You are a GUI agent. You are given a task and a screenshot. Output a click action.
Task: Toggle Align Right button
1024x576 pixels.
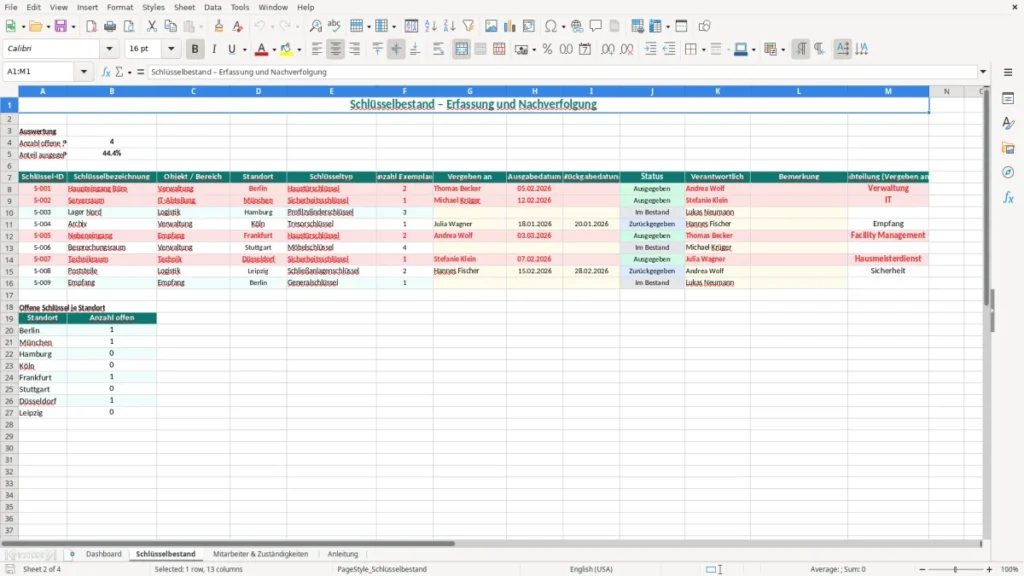tap(355, 49)
